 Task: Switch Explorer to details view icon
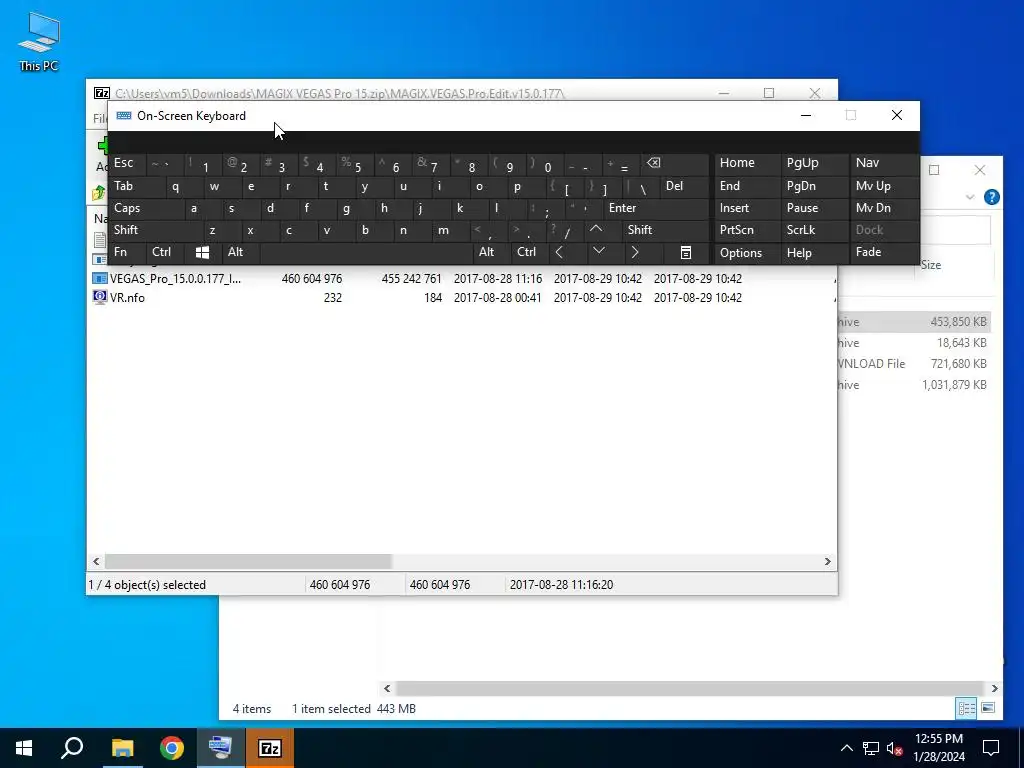point(967,708)
